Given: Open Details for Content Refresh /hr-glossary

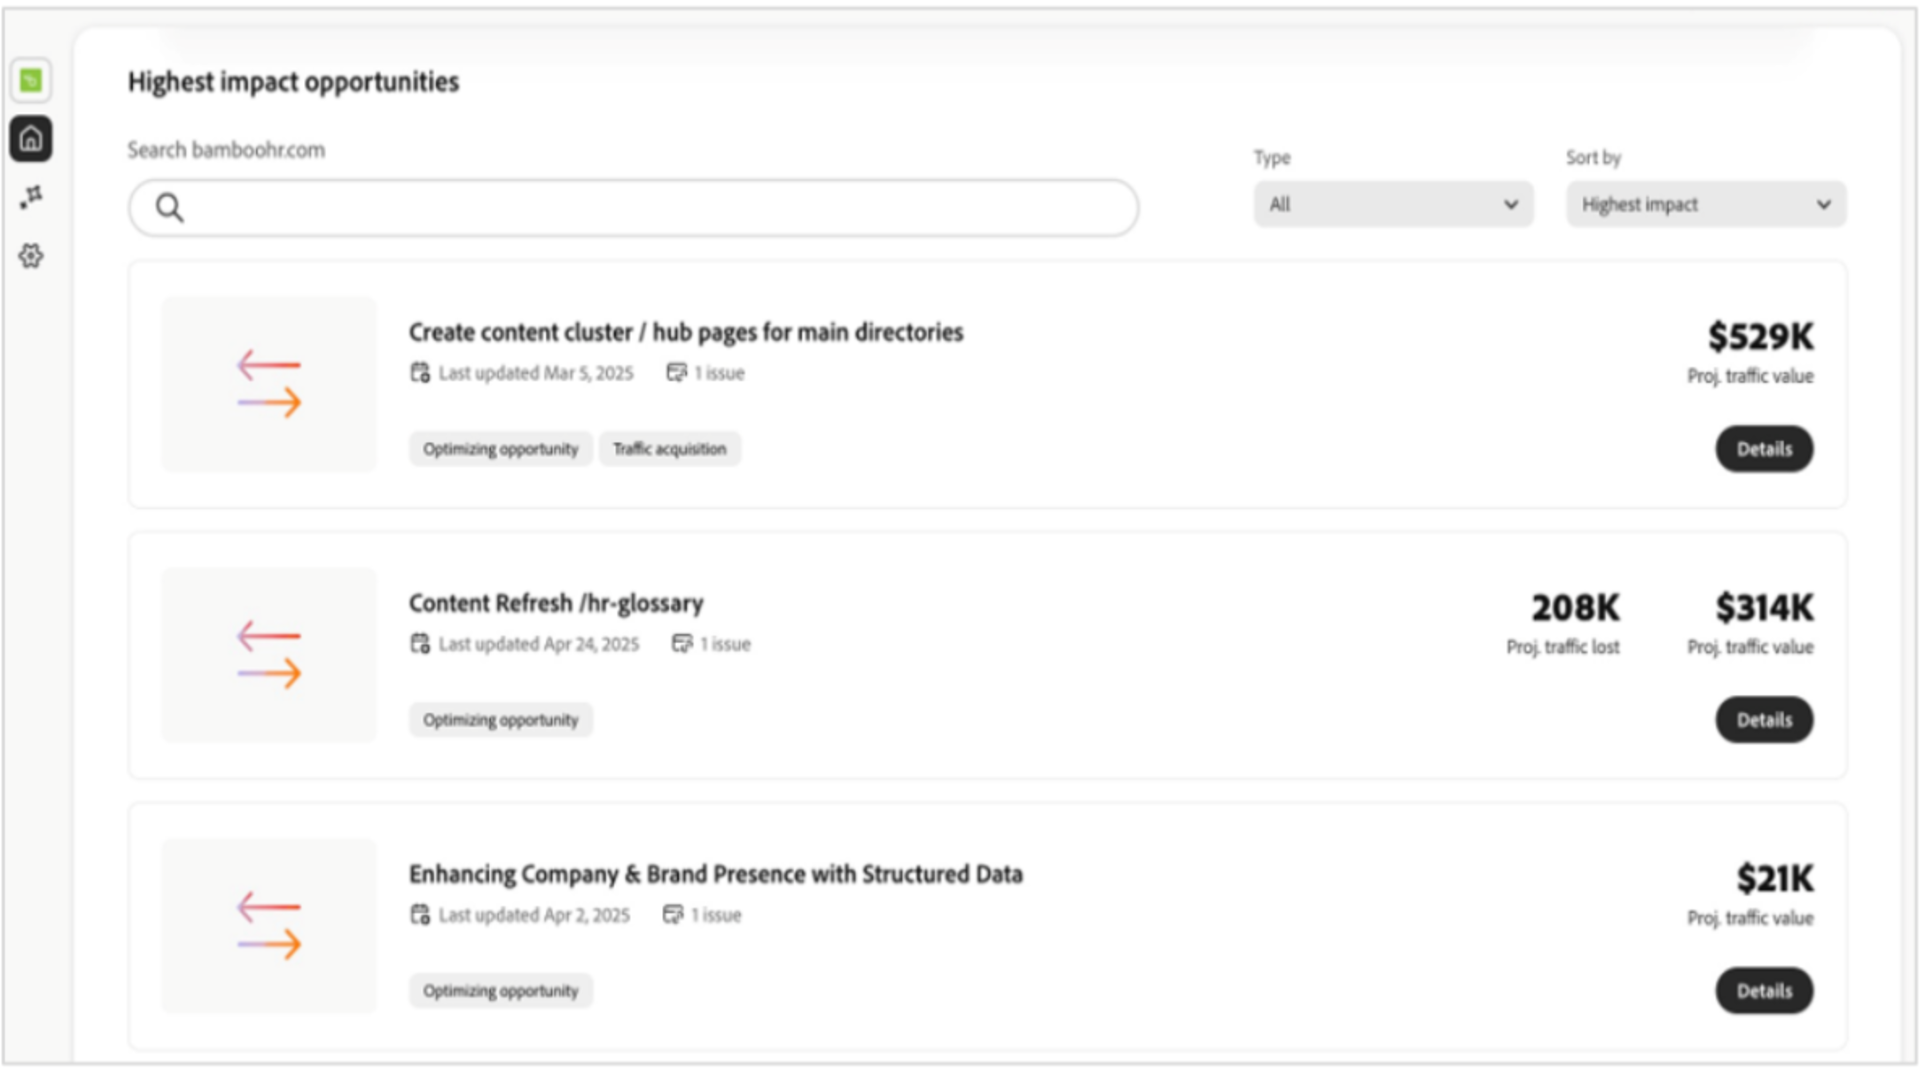Looking at the screenshot, I should click(1763, 720).
